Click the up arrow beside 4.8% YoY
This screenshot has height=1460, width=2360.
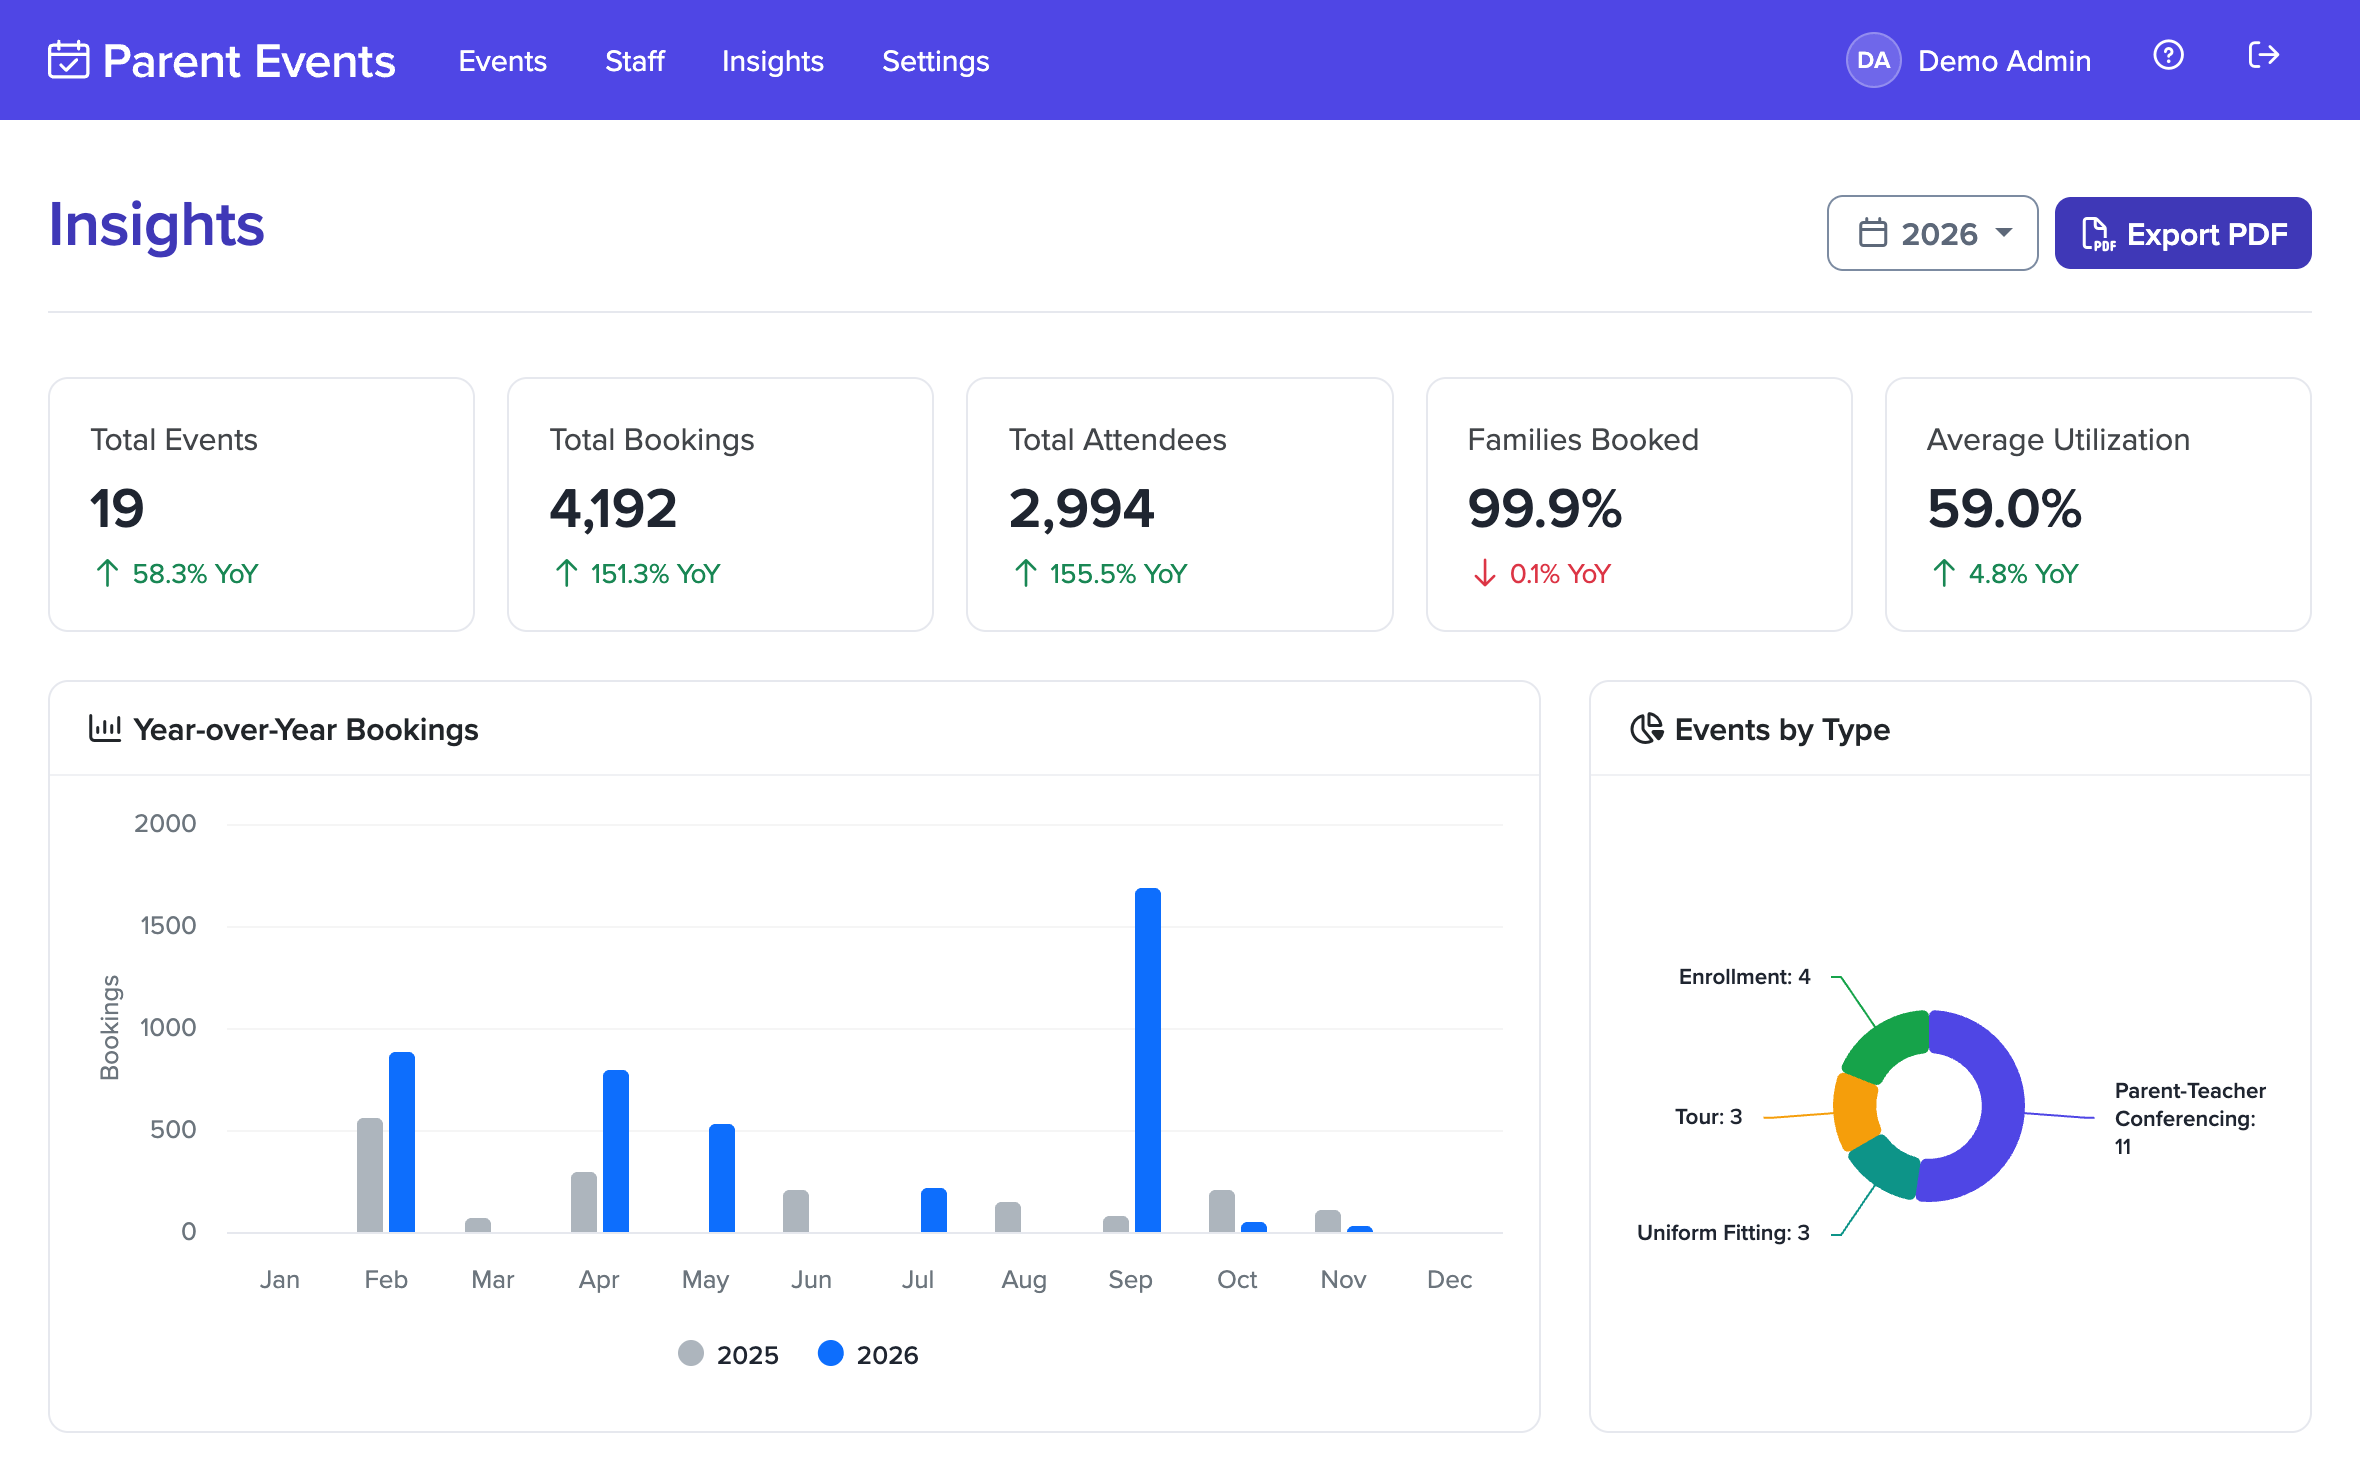tap(1944, 573)
